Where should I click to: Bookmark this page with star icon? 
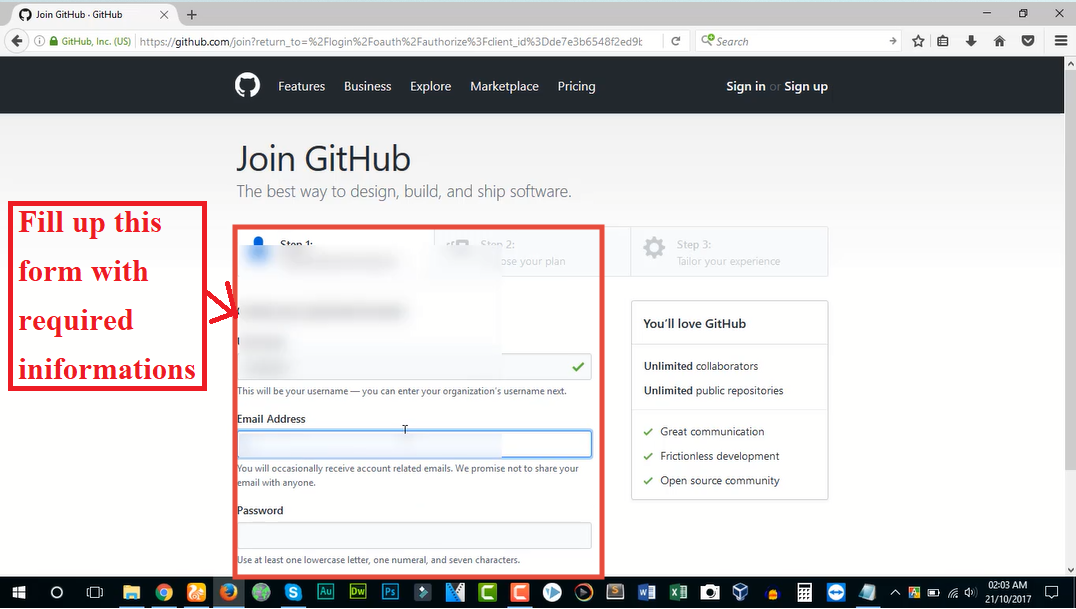coord(918,41)
